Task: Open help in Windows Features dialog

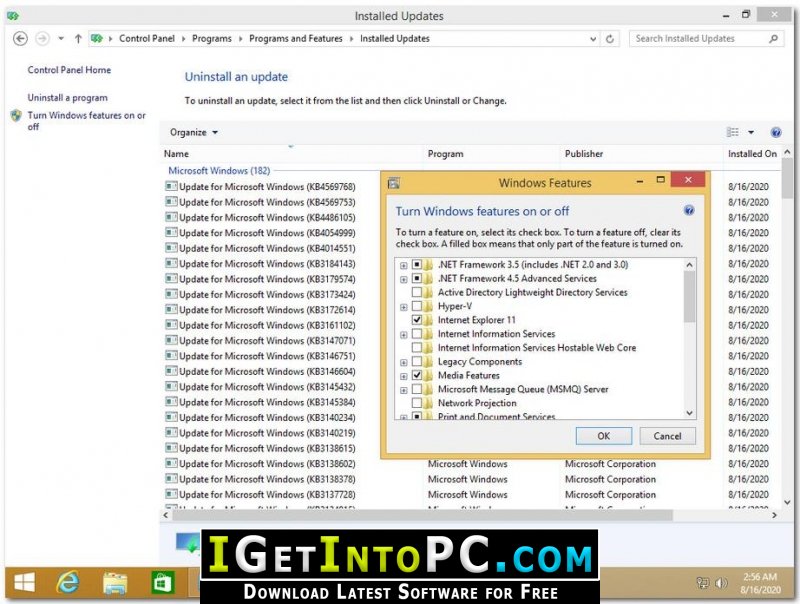Action: (x=689, y=211)
